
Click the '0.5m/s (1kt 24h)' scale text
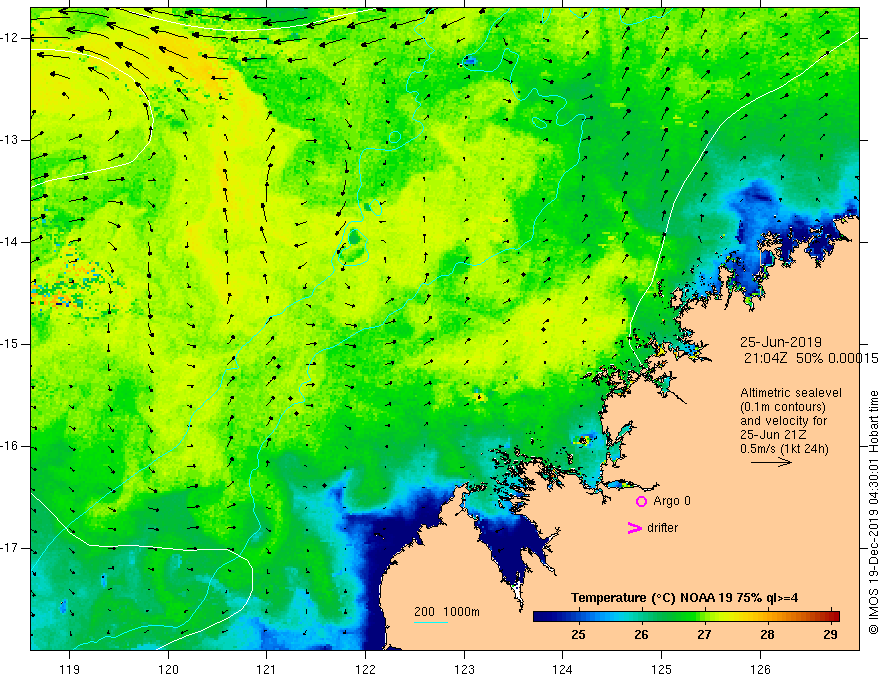tap(784, 449)
